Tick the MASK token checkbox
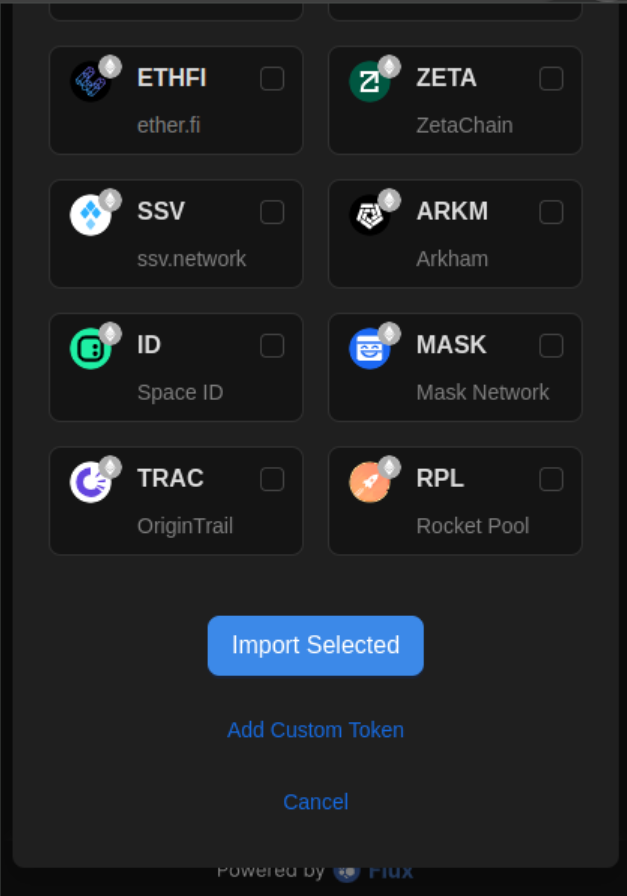Image resolution: width=627 pixels, height=896 pixels. tap(552, 346)
